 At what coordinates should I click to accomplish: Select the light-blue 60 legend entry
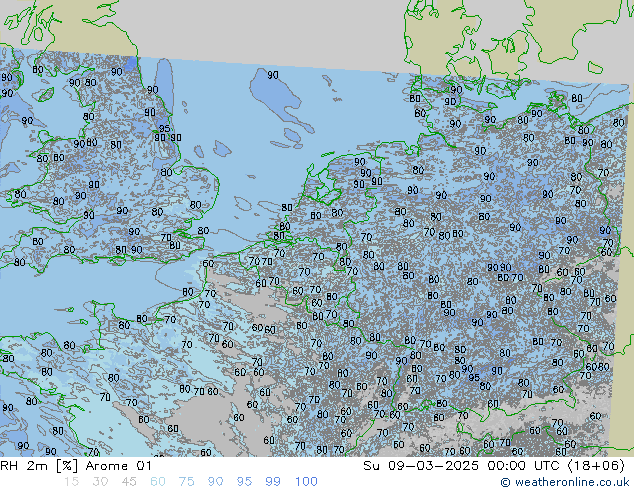[x=158, y=482]
